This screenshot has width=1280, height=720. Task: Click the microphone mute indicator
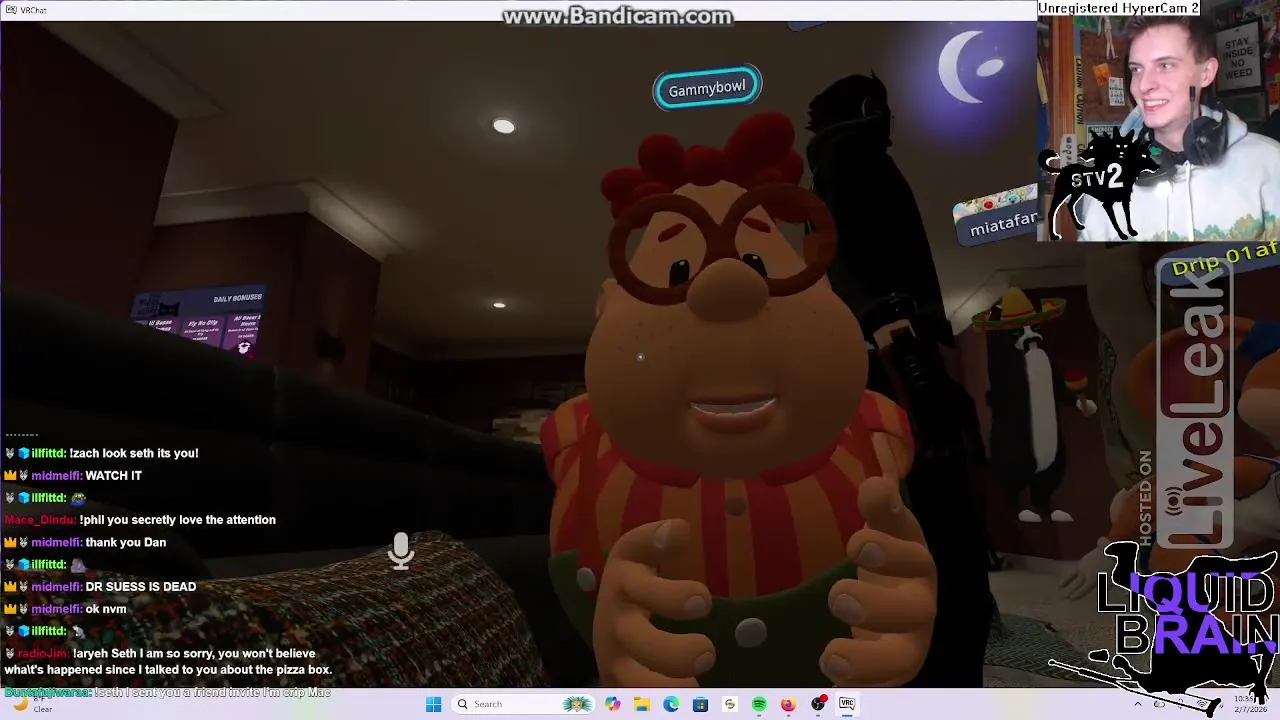tap(401, 551)
